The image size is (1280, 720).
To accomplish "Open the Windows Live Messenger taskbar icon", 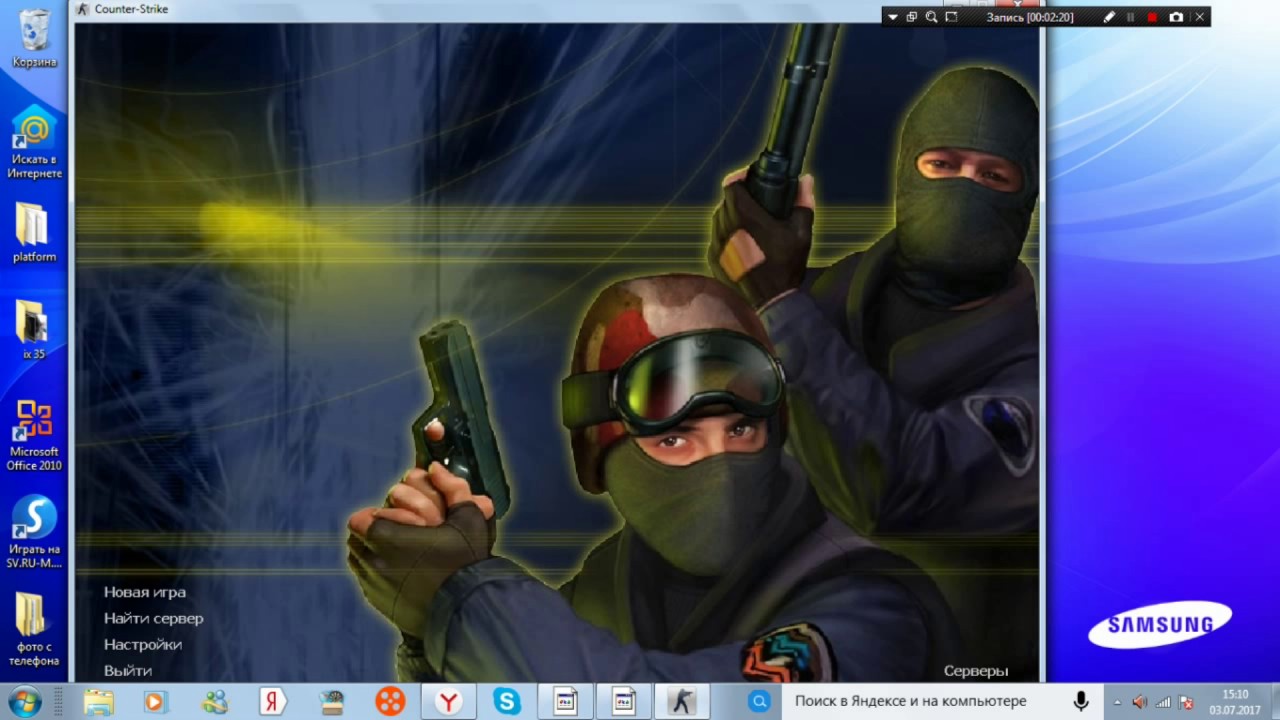I will (x=214, y=701).
